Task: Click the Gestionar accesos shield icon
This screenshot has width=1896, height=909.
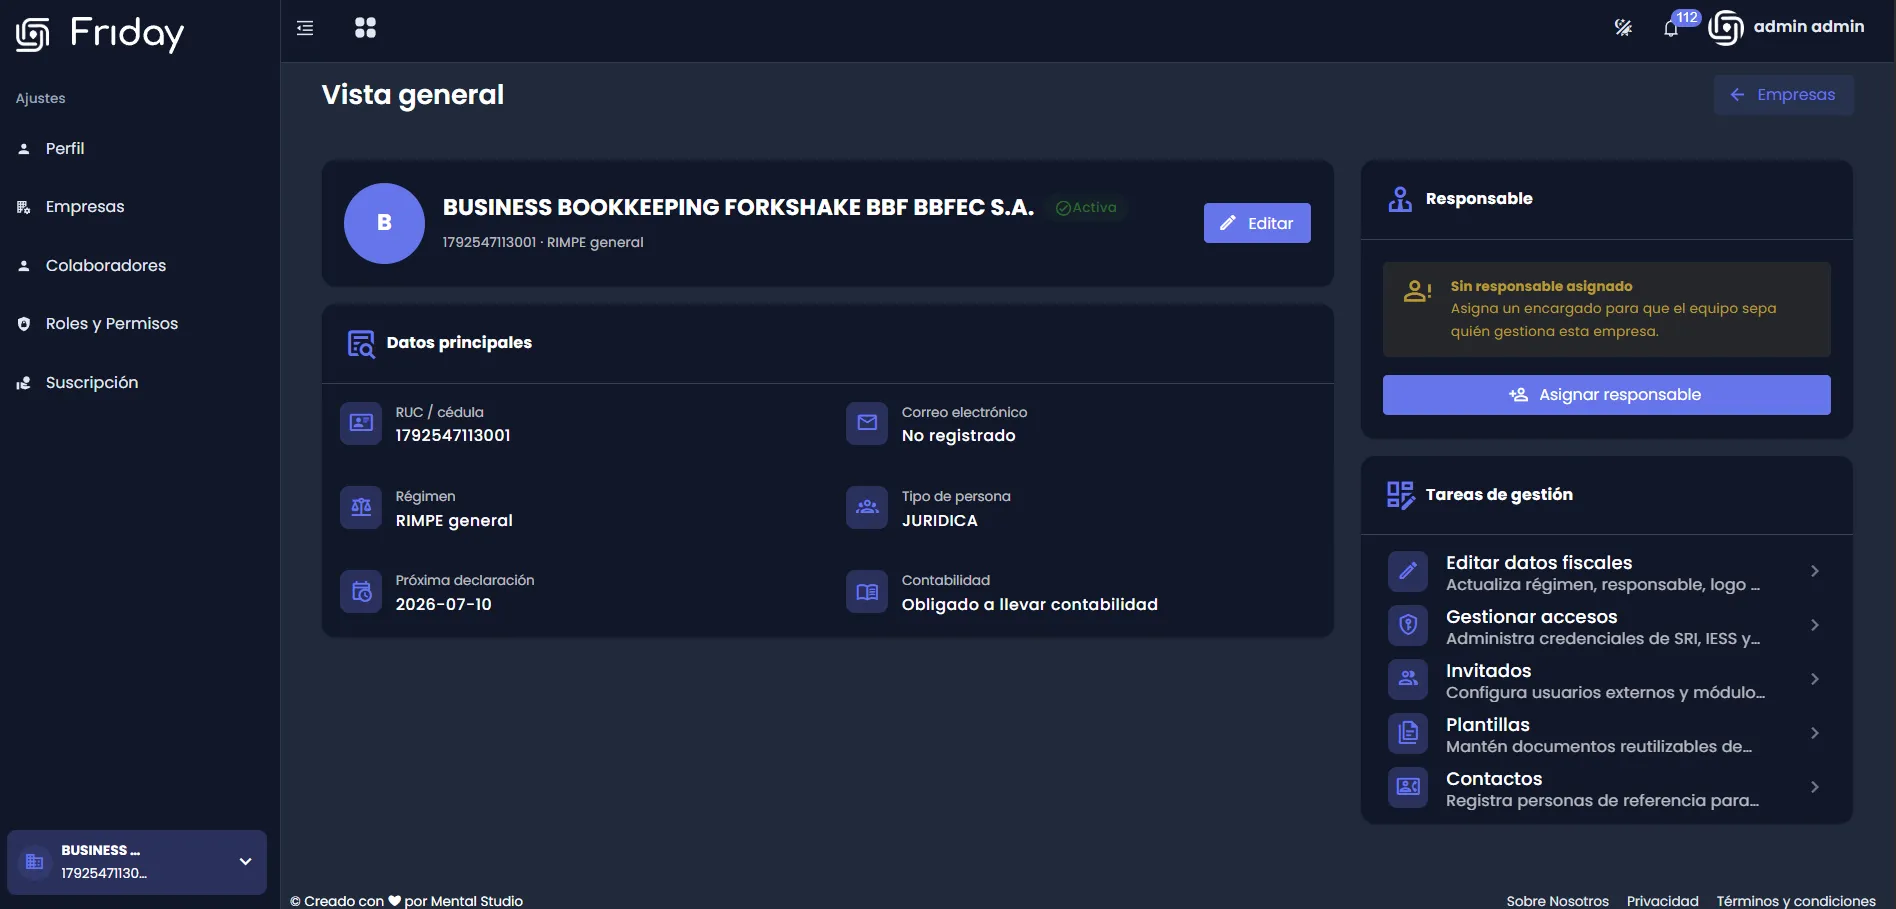Action: pos(1408,625)
